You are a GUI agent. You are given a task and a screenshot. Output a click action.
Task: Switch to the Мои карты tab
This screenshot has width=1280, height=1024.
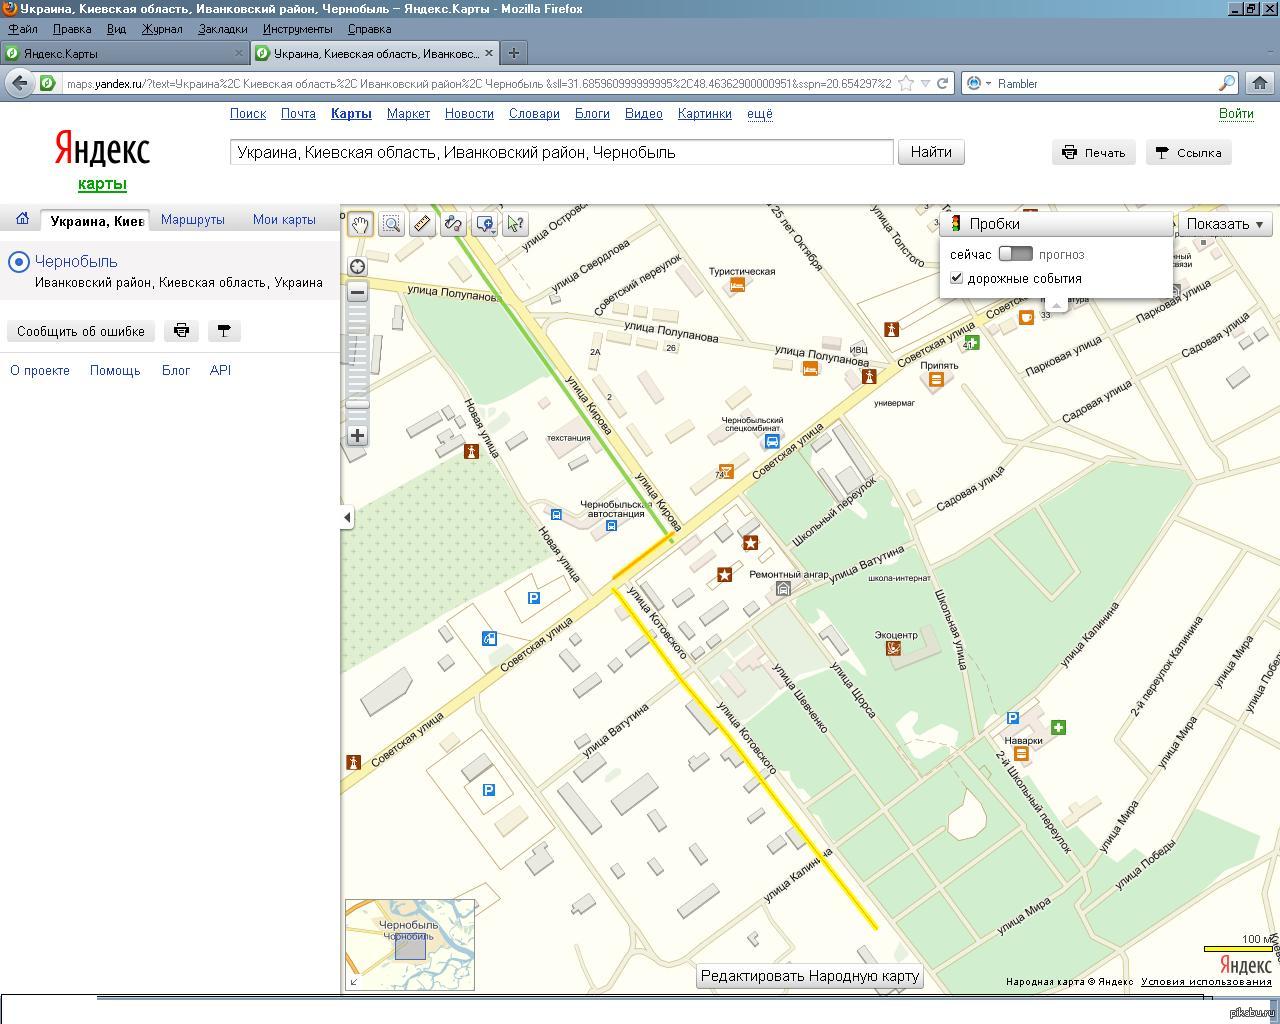click(284, 219)
